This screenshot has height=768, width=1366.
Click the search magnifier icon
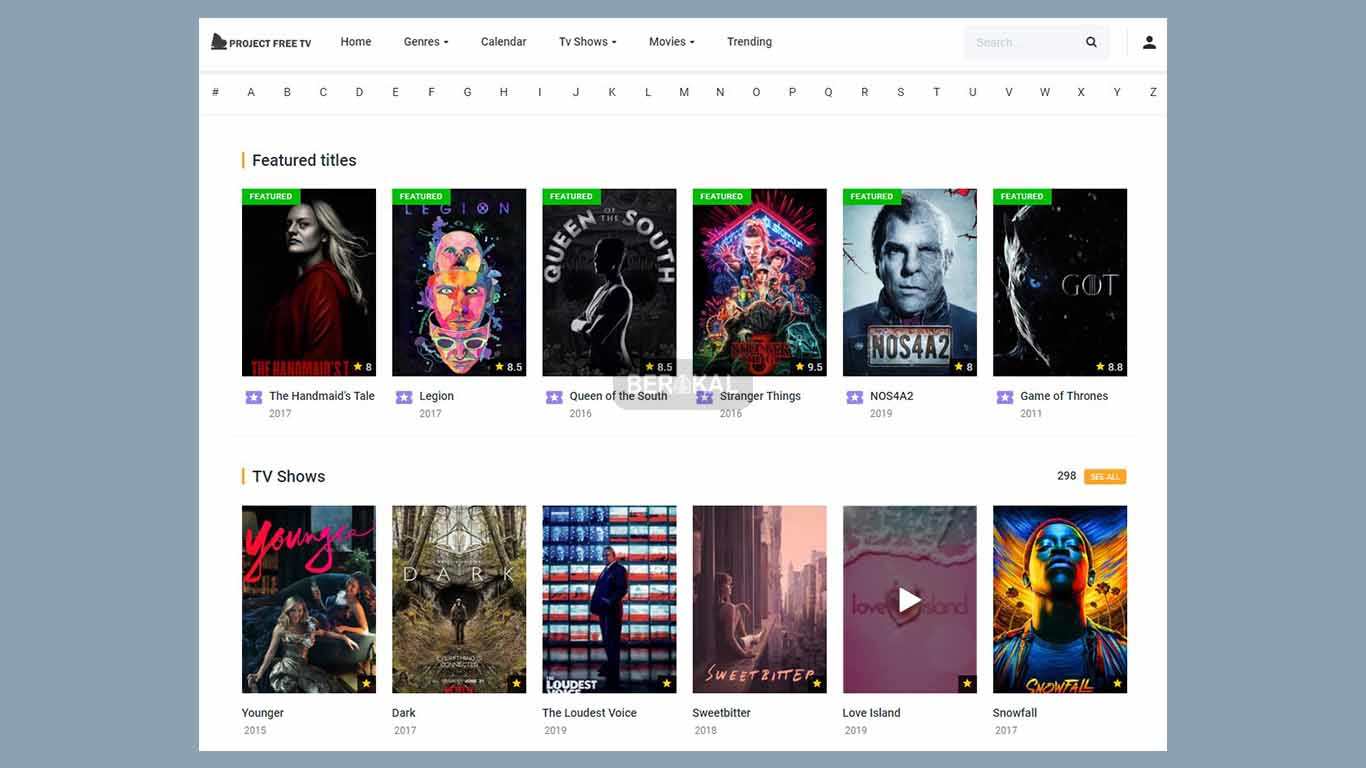click(1091, 42)
